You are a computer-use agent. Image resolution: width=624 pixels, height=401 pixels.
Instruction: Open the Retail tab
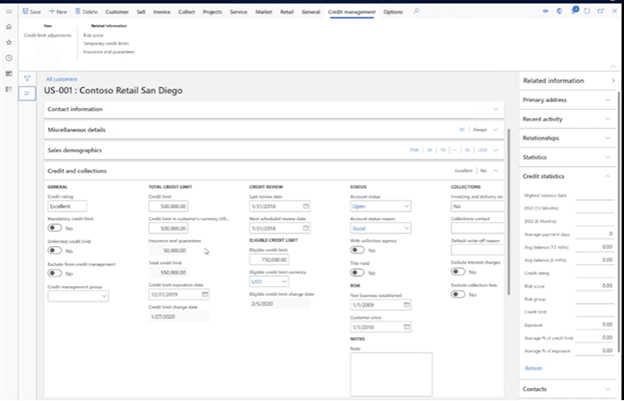(287, 12)
